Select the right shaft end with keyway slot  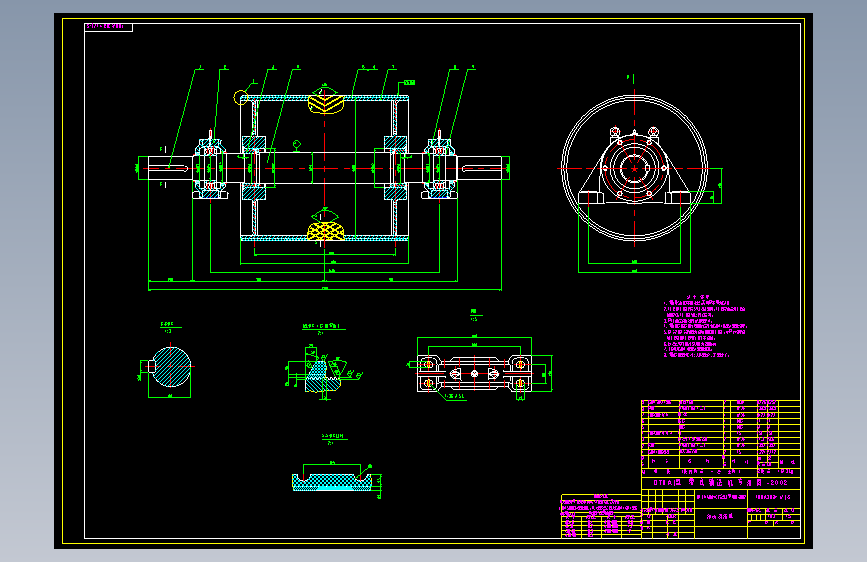(479, 168)
